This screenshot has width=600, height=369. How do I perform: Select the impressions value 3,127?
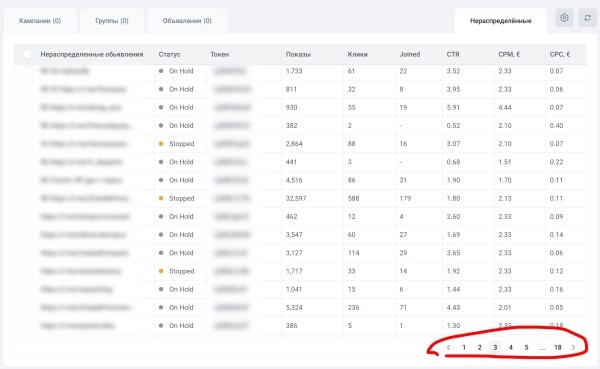(294, 253)
